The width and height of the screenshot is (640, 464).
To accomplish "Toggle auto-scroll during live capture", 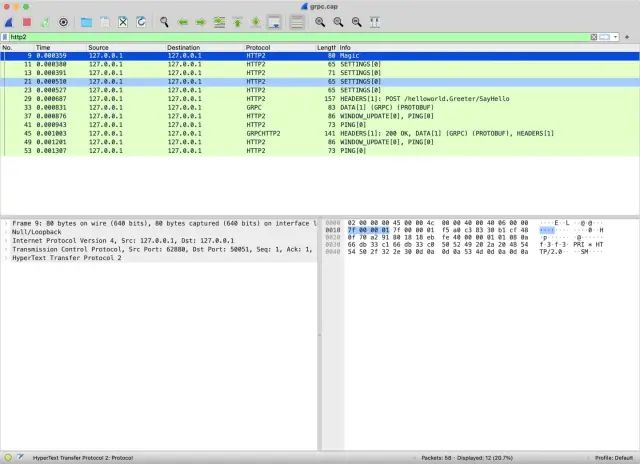I will click(x=274, y=22).
